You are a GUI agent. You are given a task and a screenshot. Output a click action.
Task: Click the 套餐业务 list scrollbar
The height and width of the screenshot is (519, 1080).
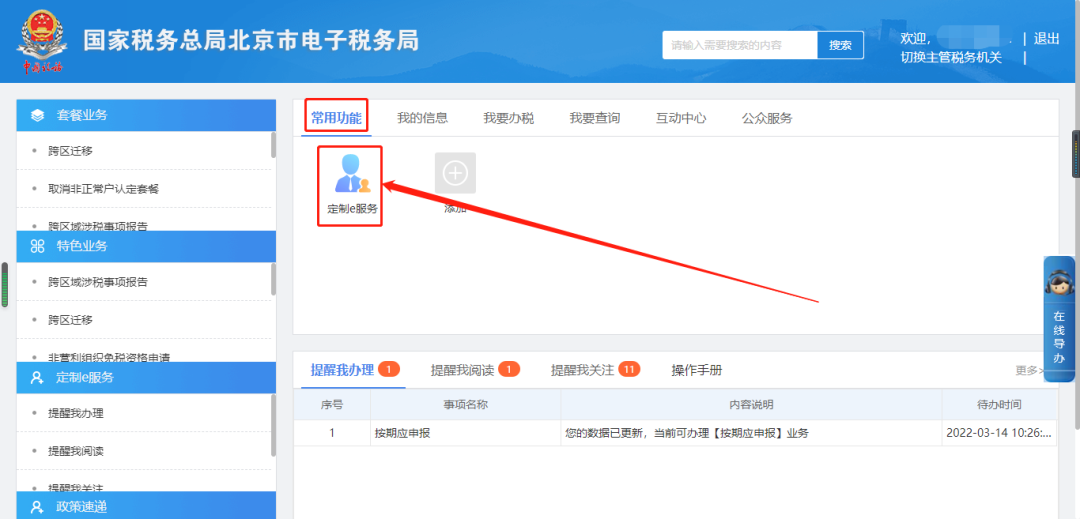(x=273, y=145)
